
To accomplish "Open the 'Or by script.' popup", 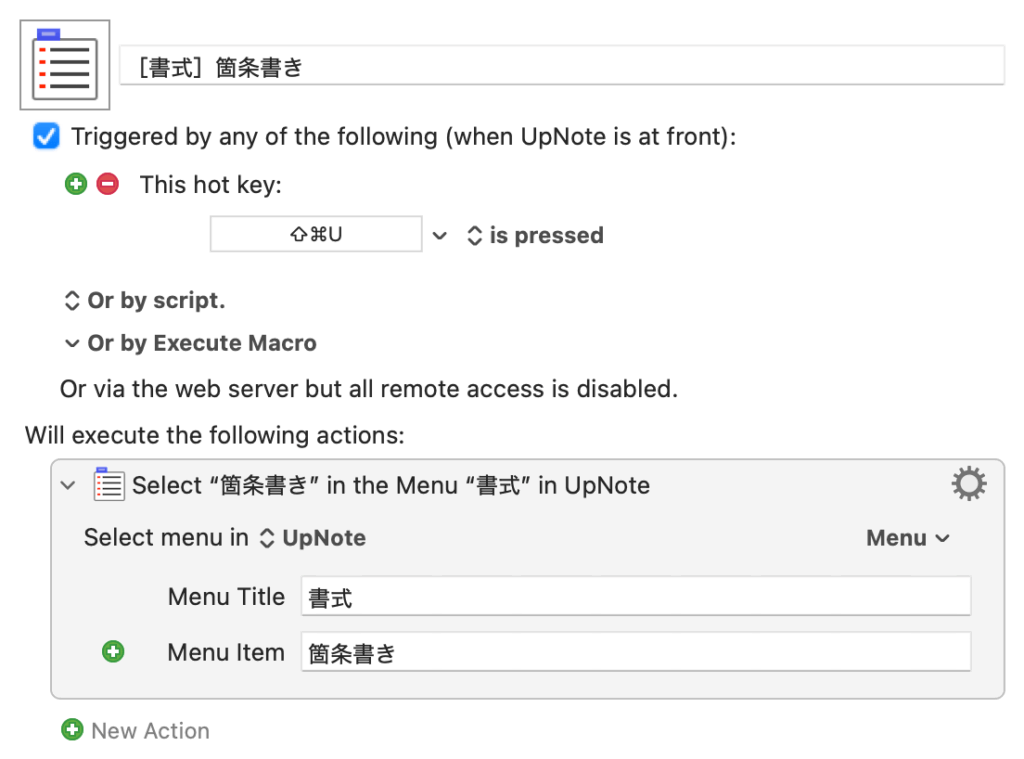I will click(x=144, y=300).
